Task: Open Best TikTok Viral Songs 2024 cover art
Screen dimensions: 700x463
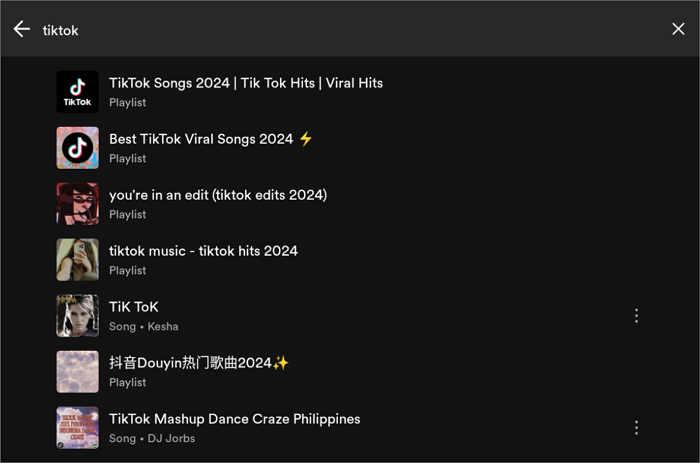Action: (x=78, y=148)
